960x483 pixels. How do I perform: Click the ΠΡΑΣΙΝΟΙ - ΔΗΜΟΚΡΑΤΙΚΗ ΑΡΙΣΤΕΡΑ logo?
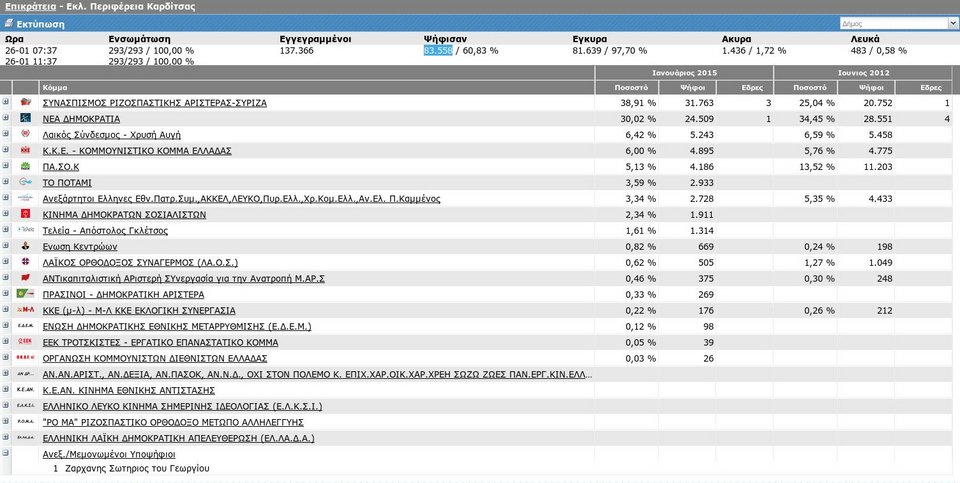(26, 295)
